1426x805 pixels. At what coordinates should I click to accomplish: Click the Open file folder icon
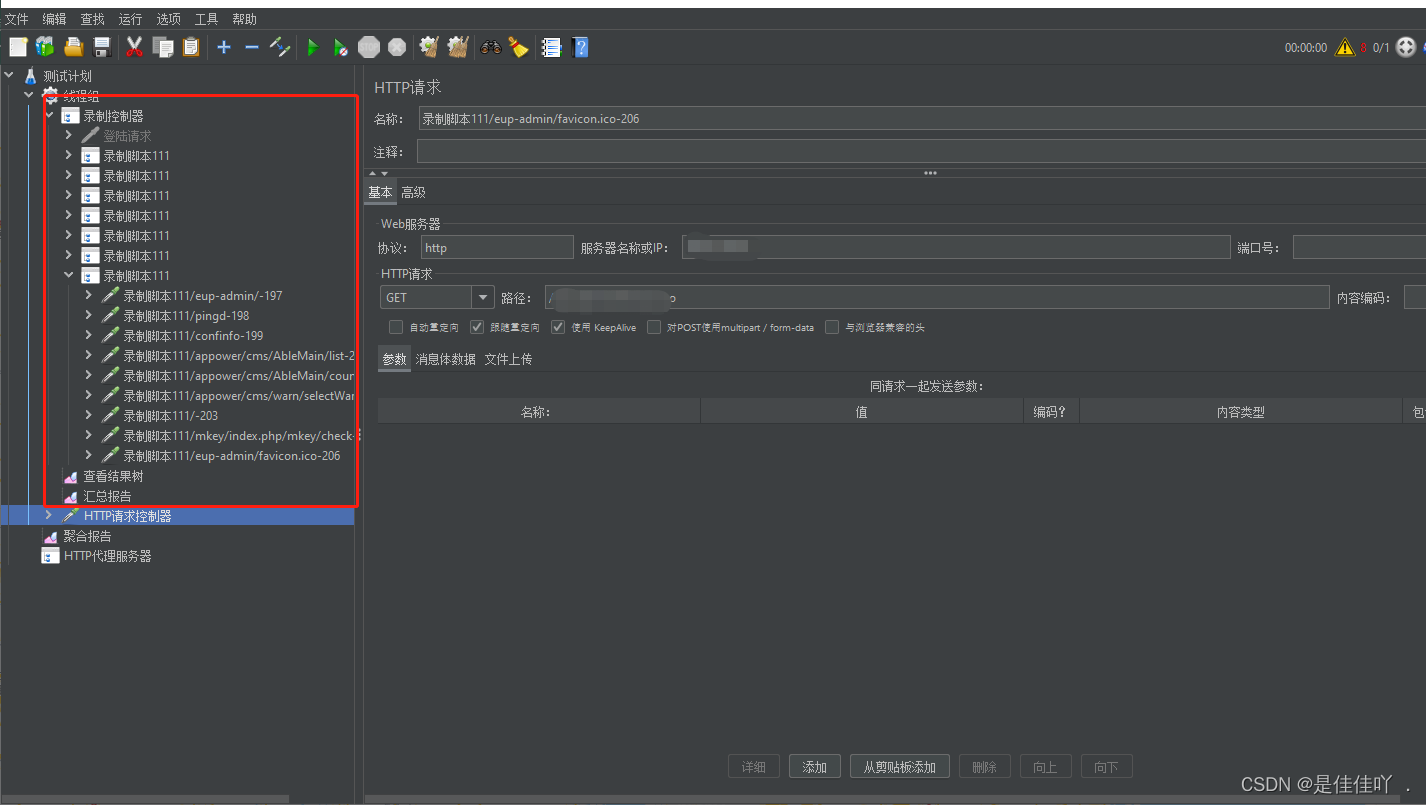click(x=73, y=47)
